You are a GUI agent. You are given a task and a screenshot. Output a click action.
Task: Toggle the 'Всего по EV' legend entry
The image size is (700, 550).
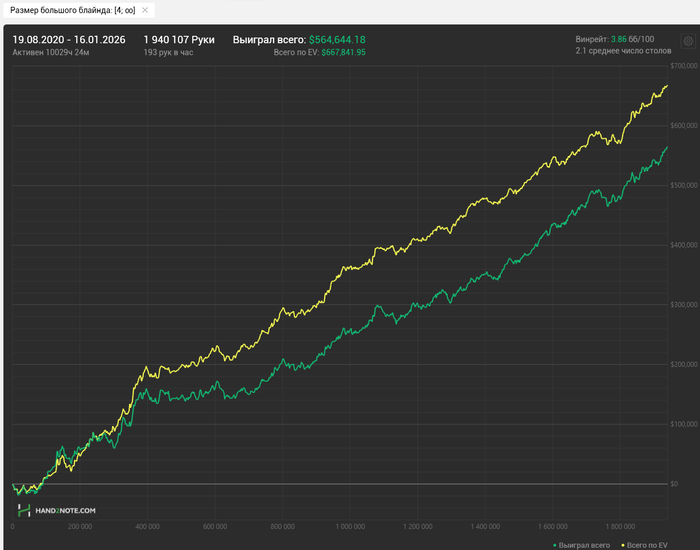tap(644, 545)
